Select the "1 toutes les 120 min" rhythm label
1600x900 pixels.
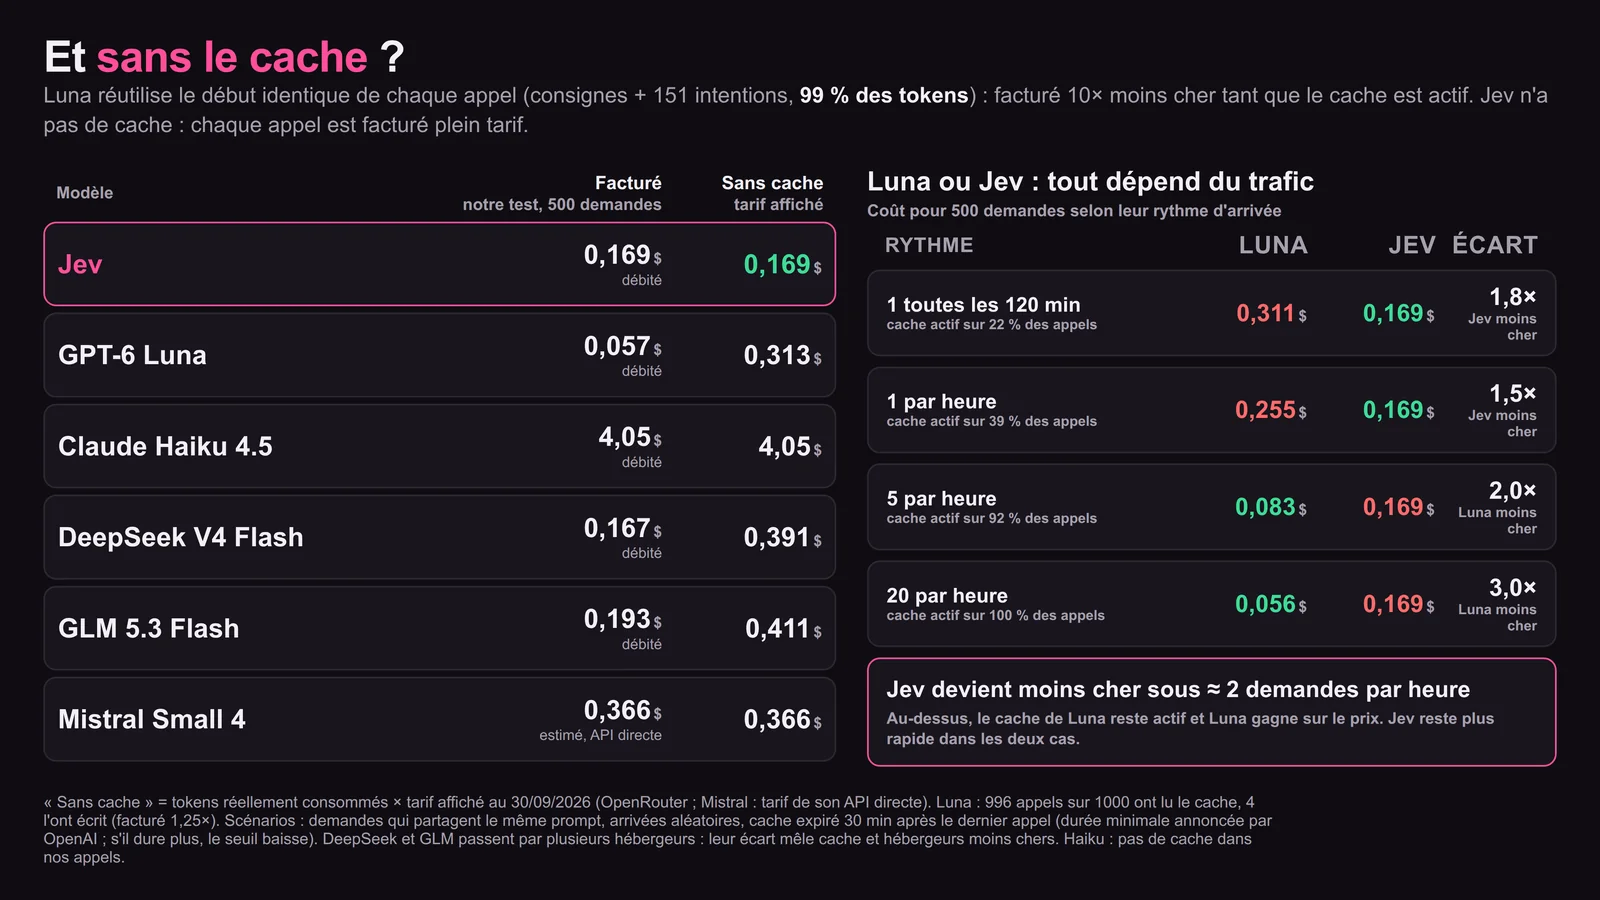point(983,305)
